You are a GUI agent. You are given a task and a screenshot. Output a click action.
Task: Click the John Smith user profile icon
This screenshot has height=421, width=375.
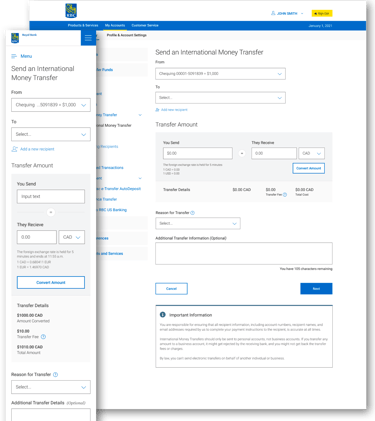[273, 13]
